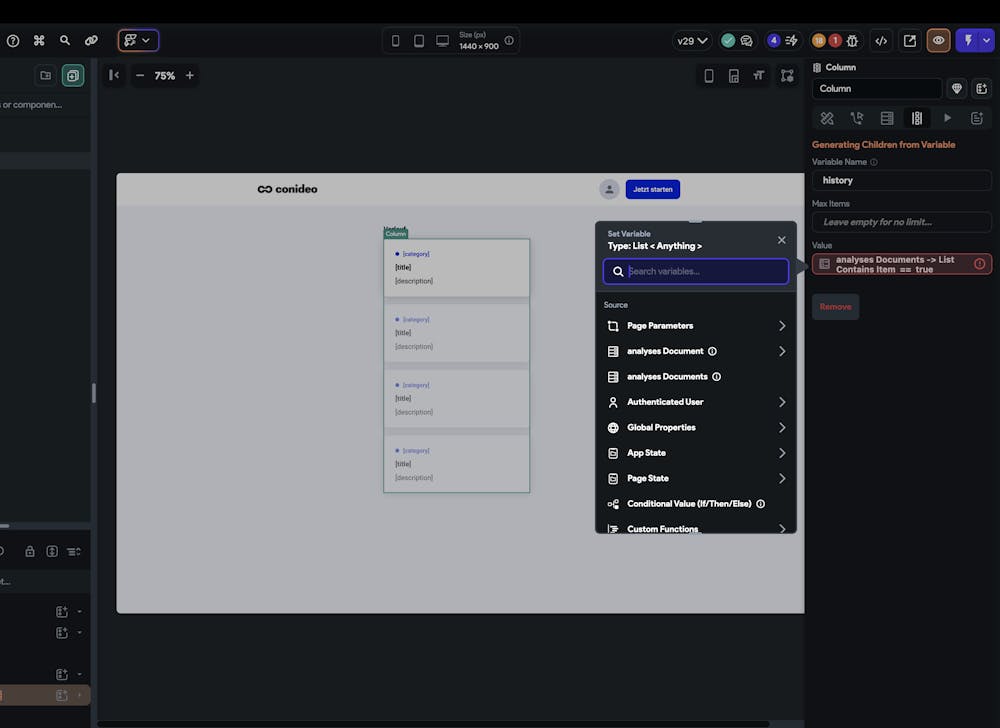Open the help question mark icon

tap(13, 41)
